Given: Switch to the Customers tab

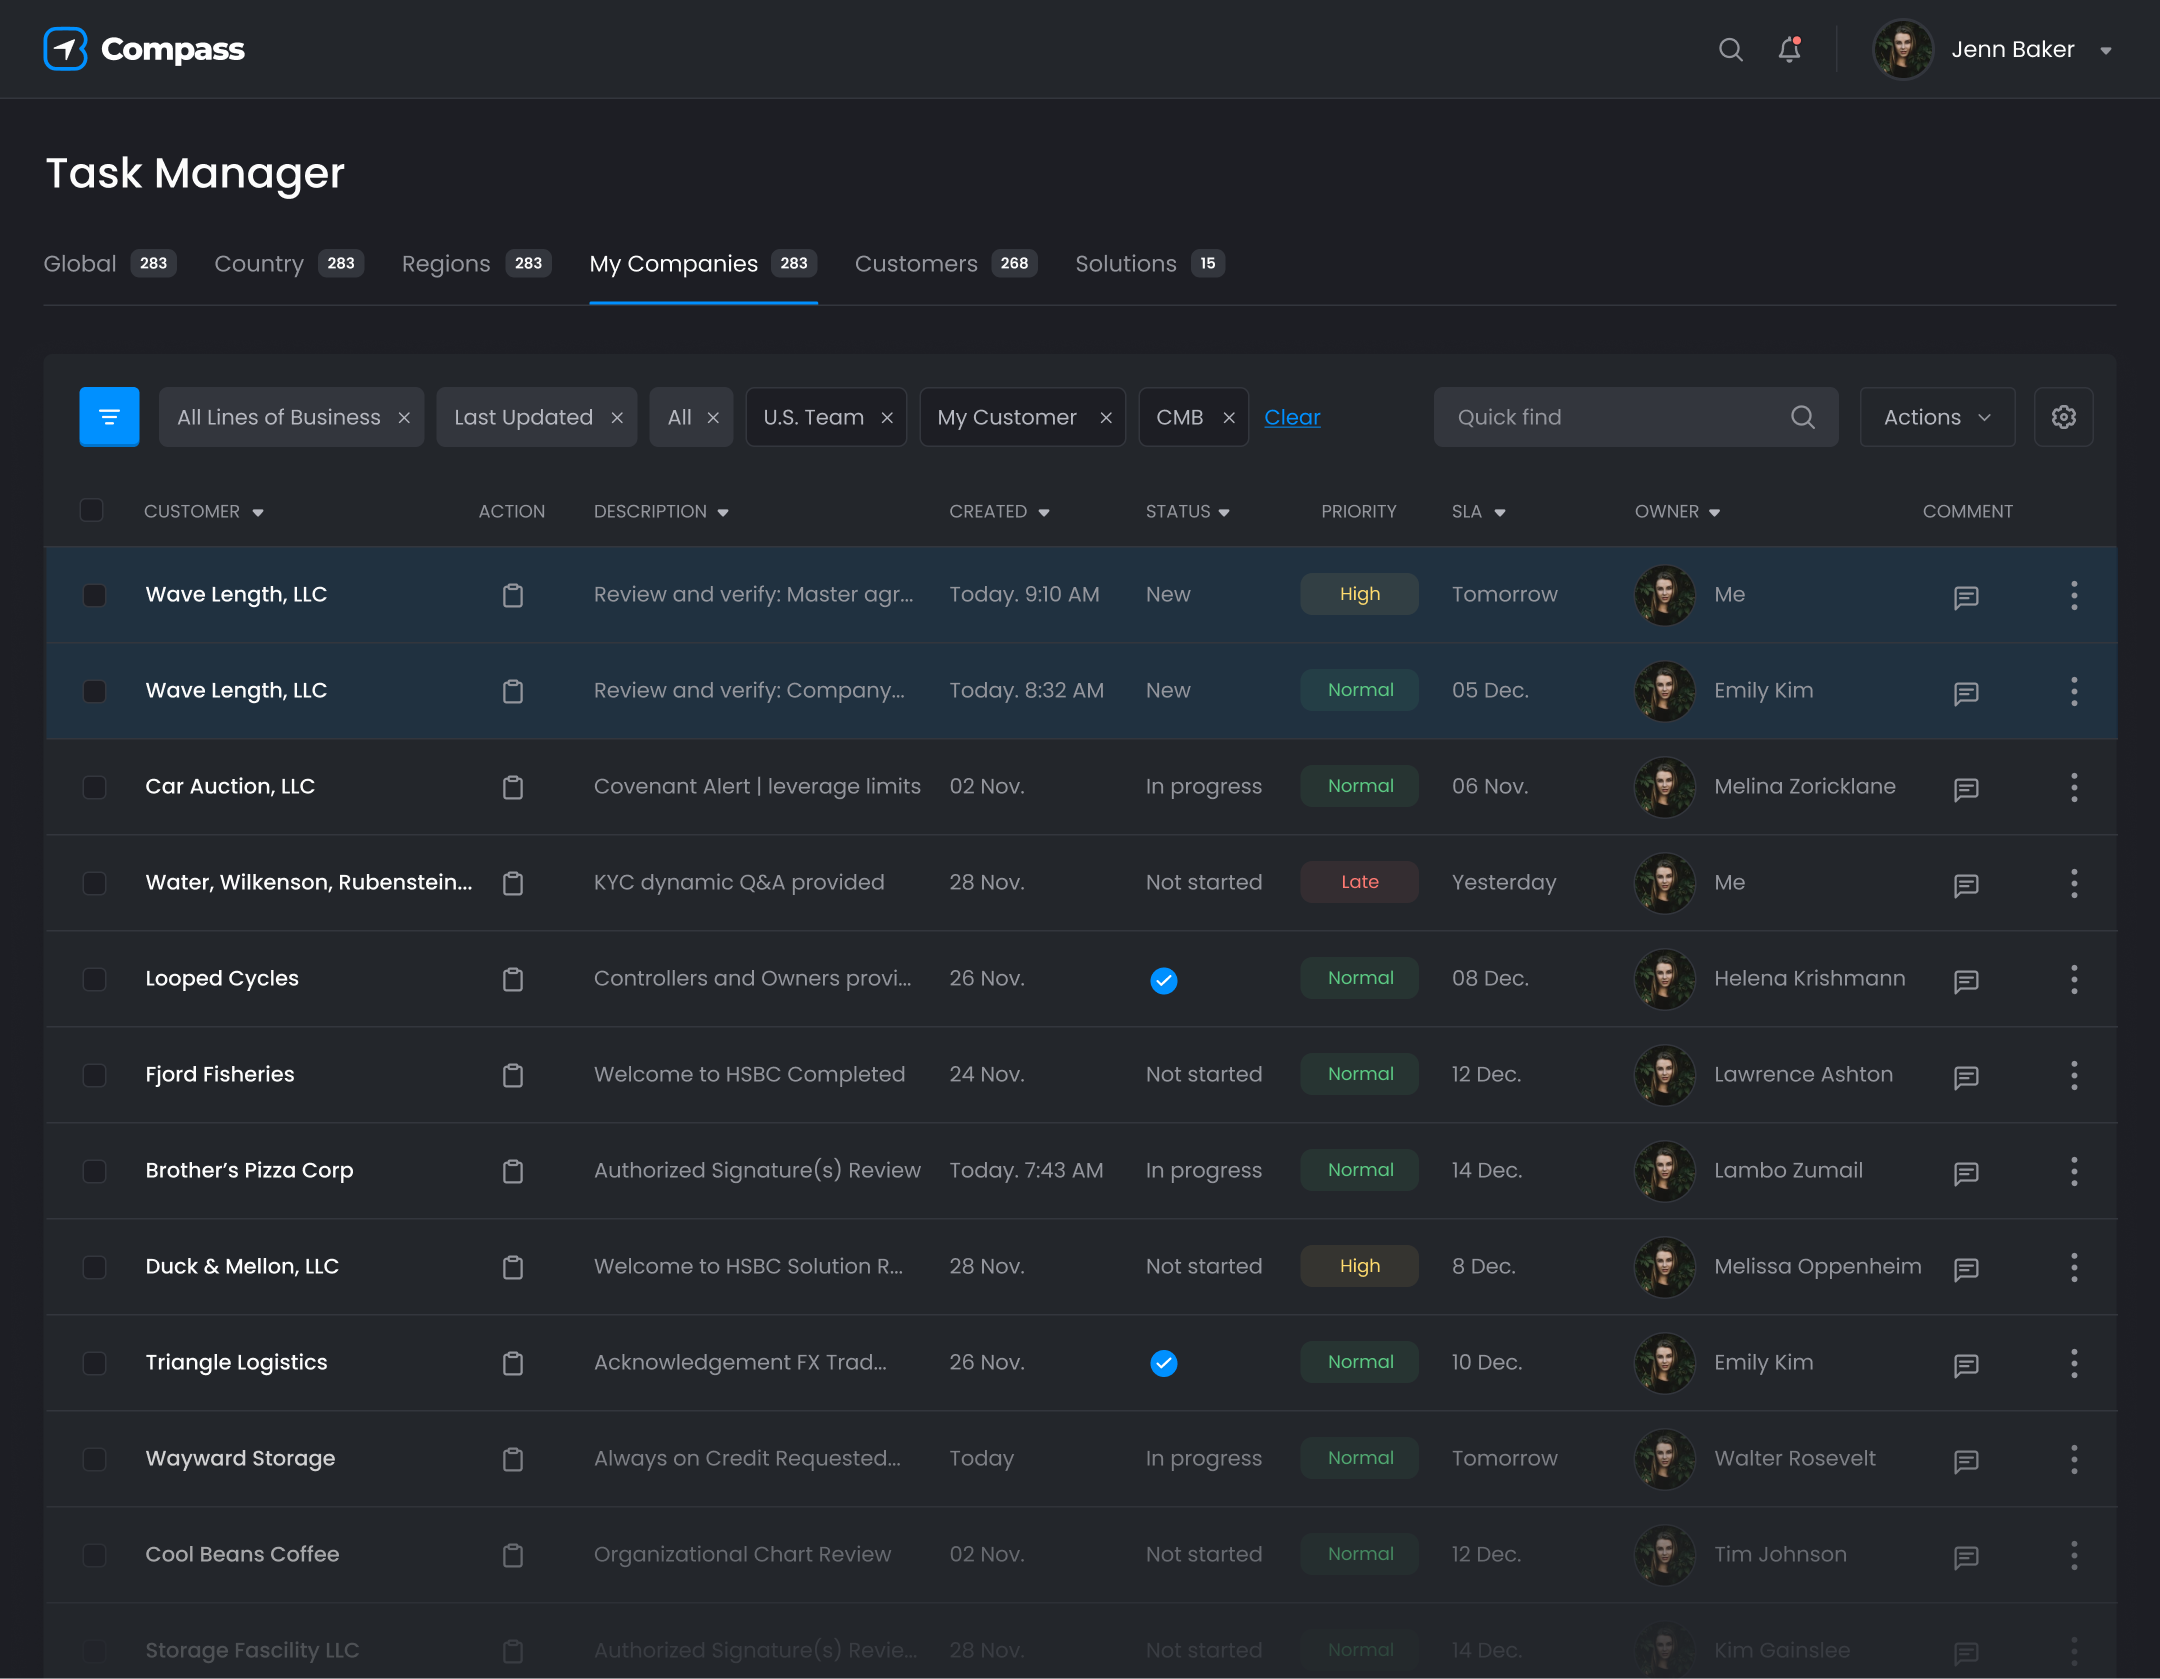Looking at the screenshot, I should [916, 264].
